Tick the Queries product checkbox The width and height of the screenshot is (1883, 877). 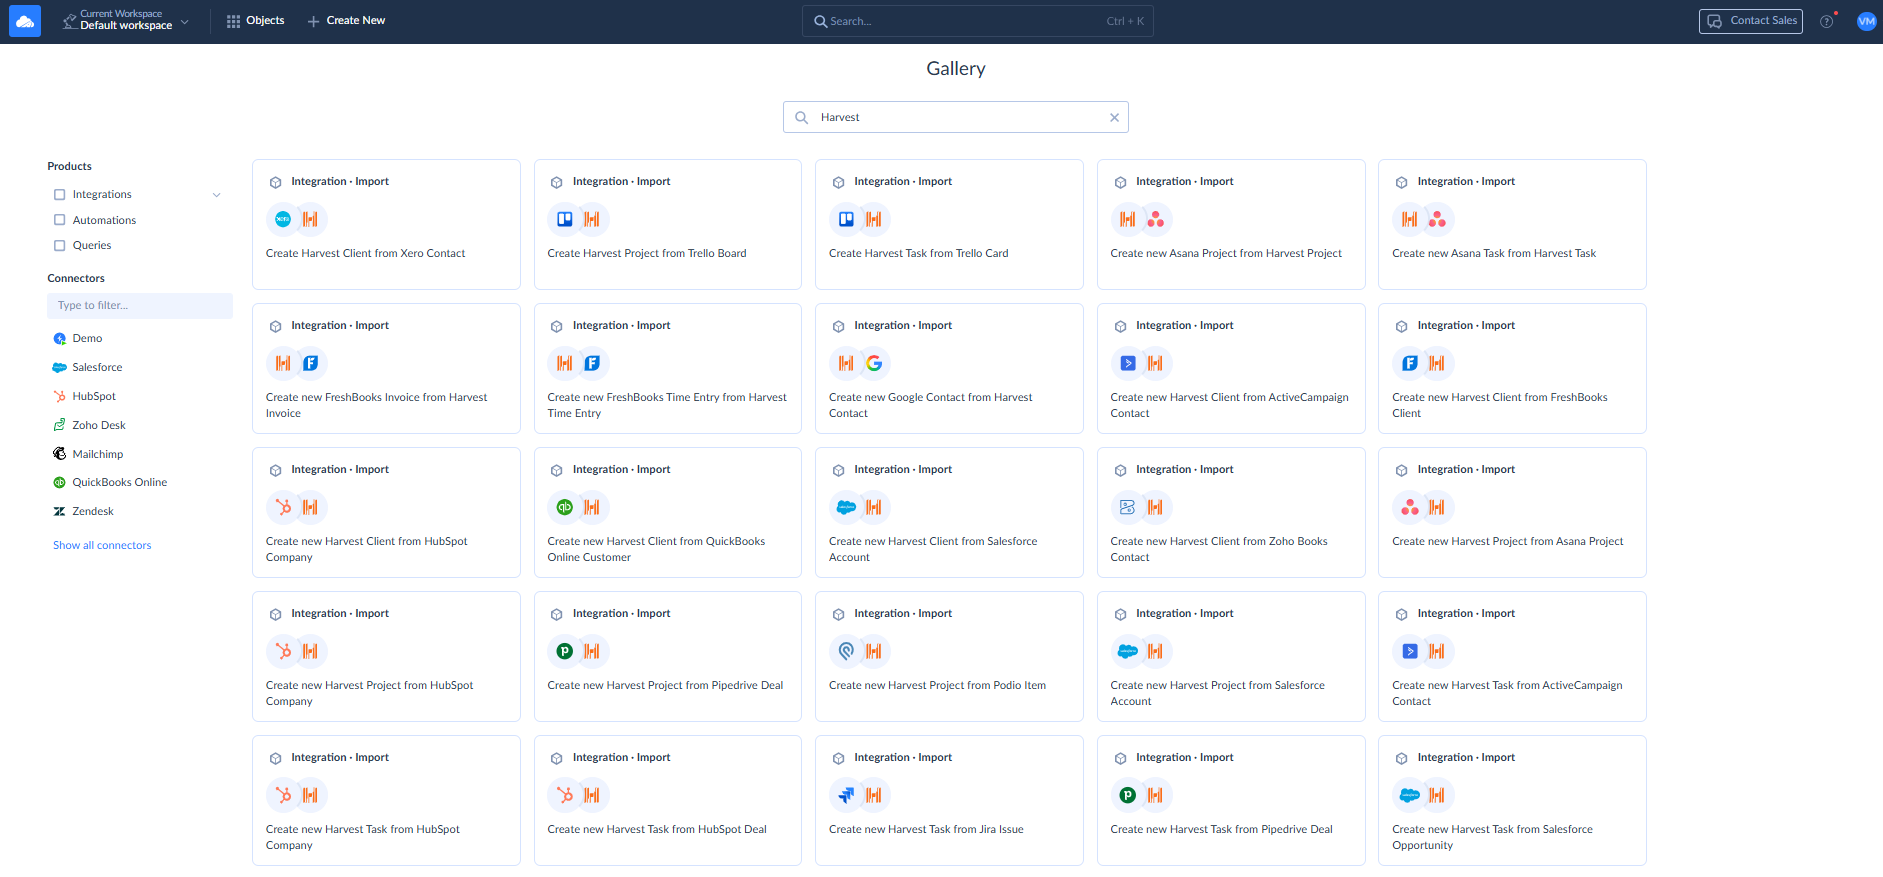60,246
